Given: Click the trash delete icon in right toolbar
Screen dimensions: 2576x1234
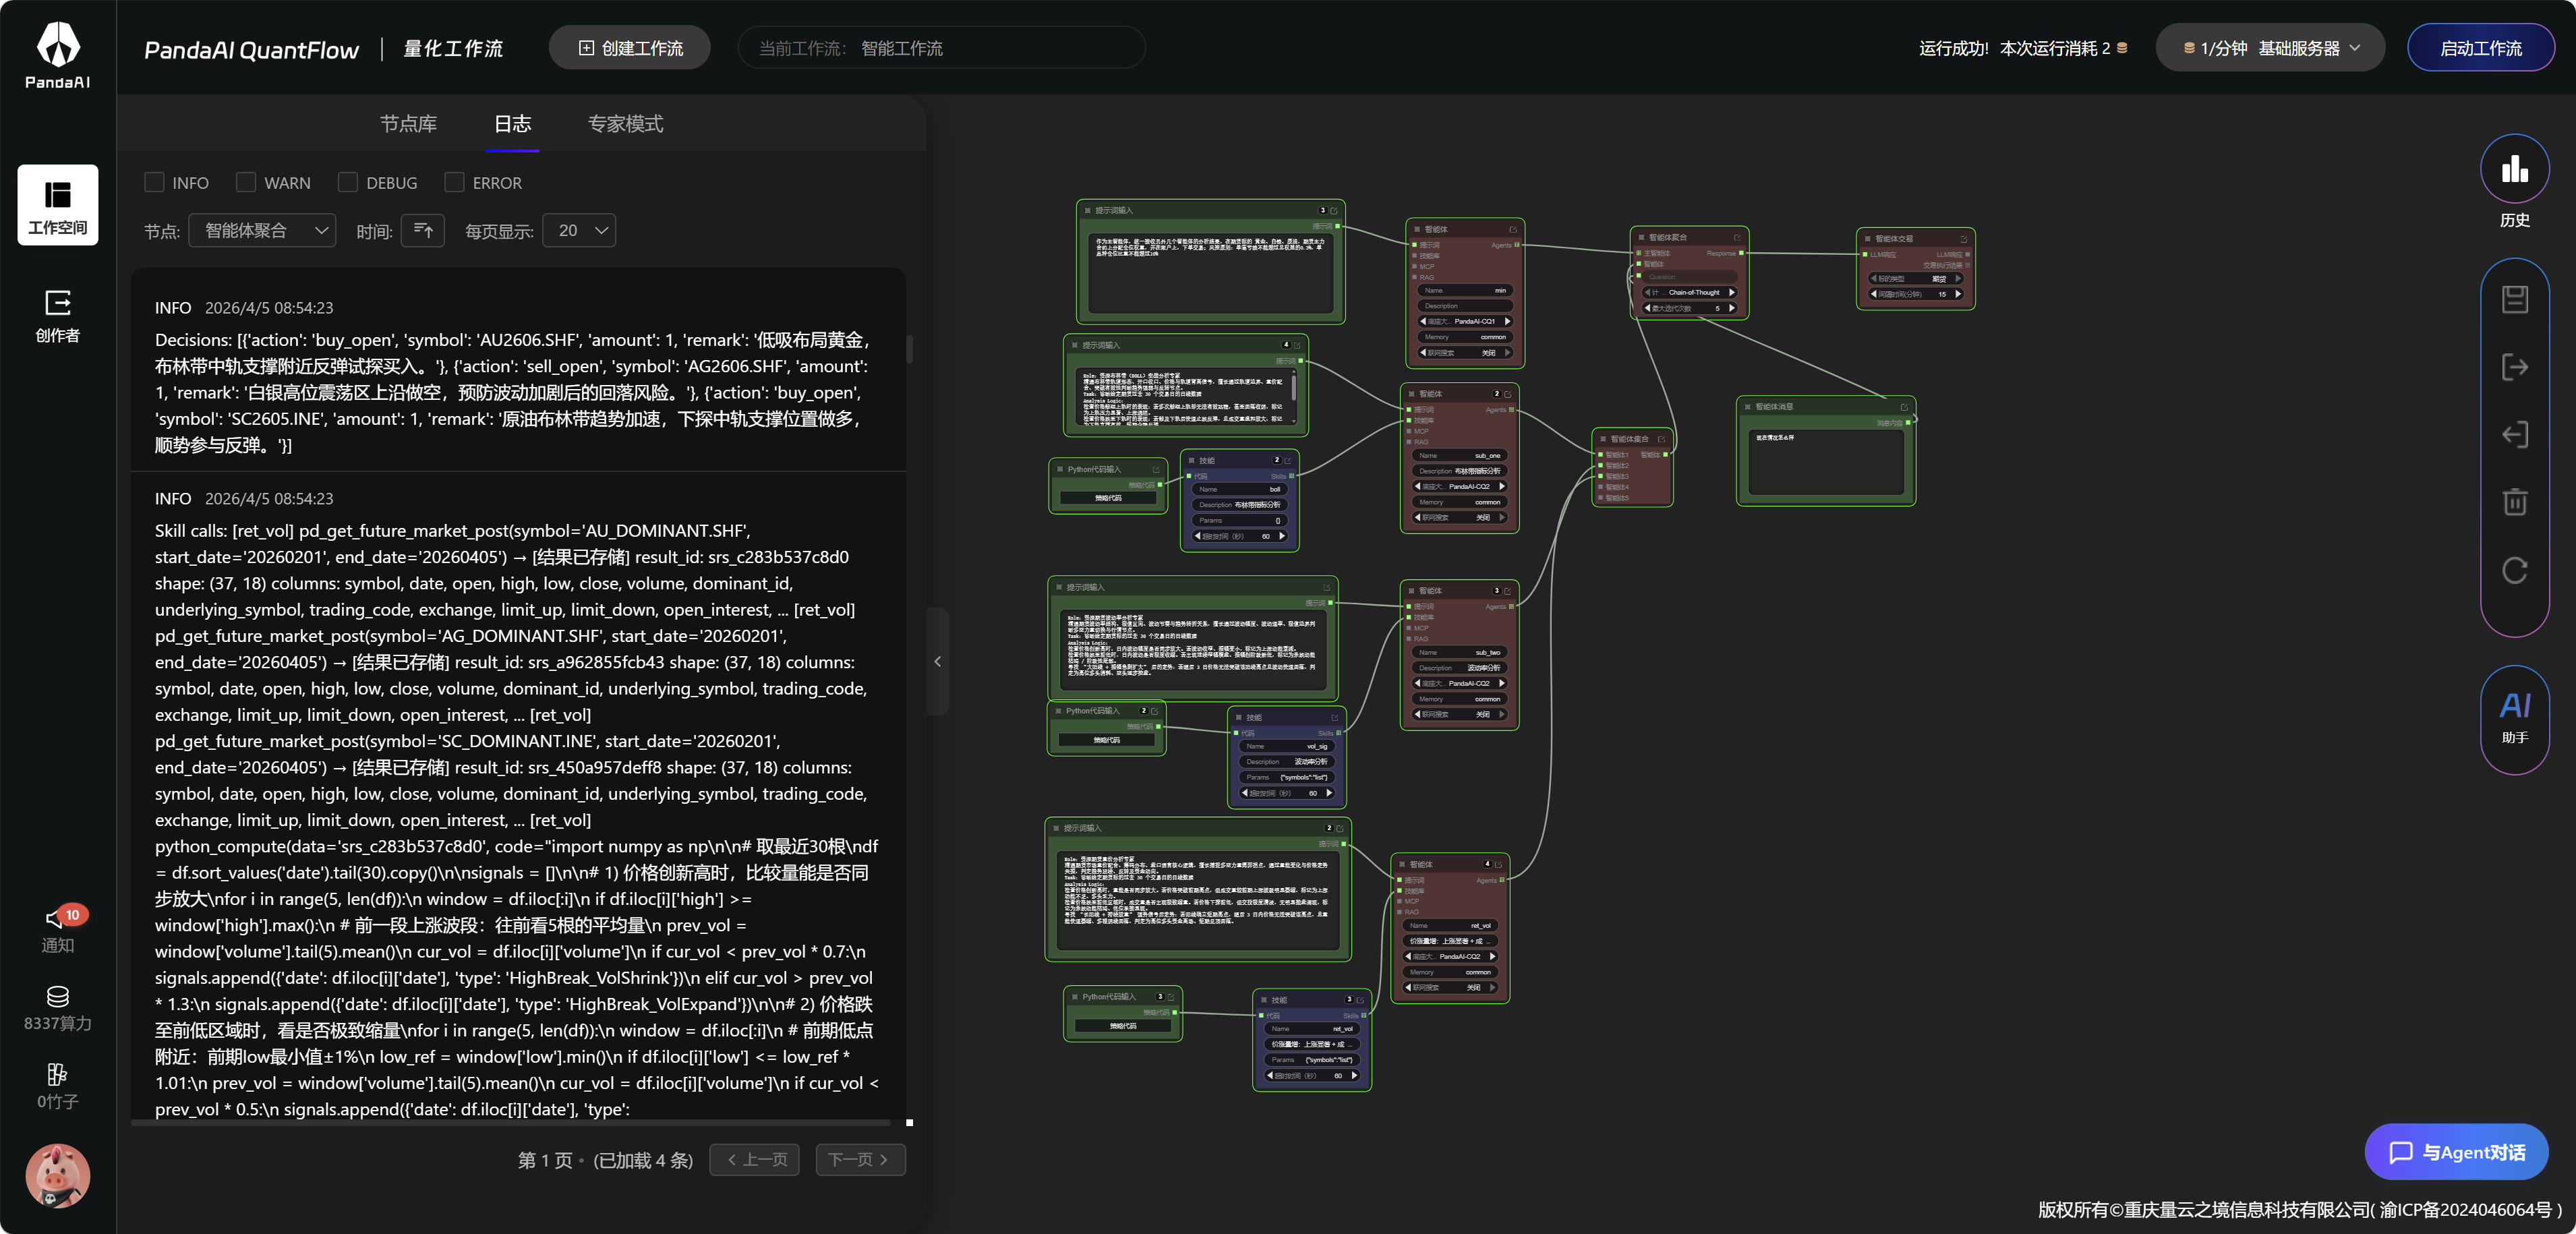Looking at the screenshot, I should point(2514,501).
